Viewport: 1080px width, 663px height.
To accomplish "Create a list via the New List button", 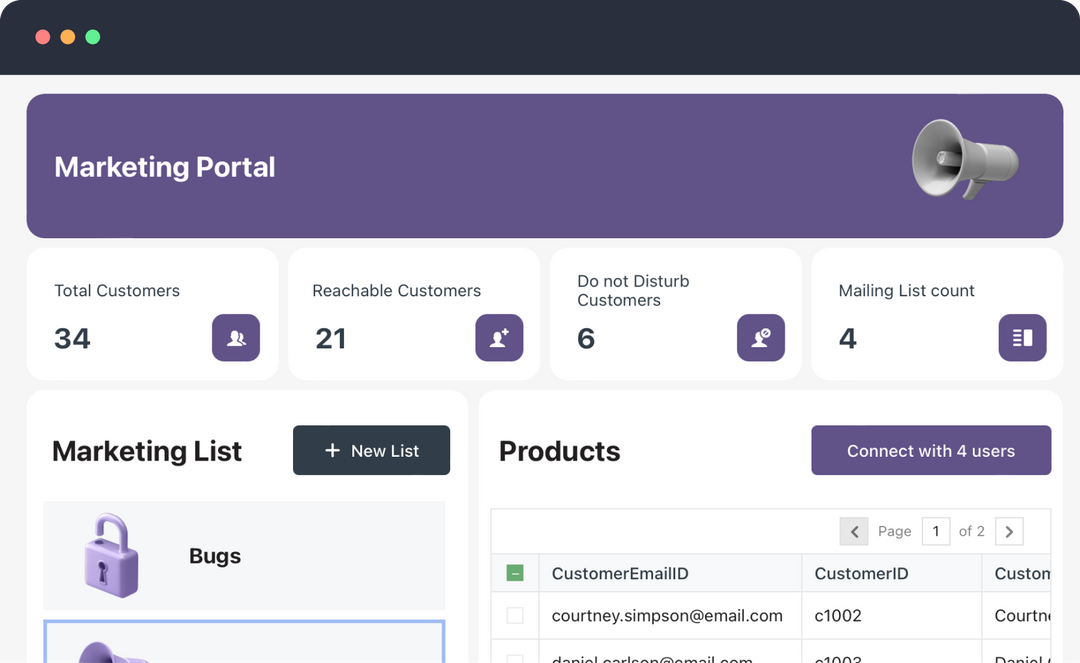I will [x=371, y=450].
